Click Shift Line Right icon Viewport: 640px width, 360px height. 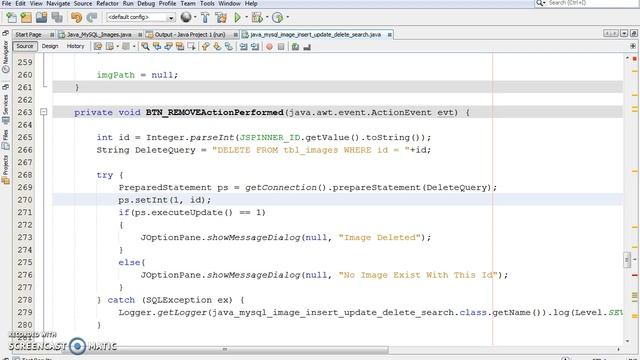coord(255,47)
